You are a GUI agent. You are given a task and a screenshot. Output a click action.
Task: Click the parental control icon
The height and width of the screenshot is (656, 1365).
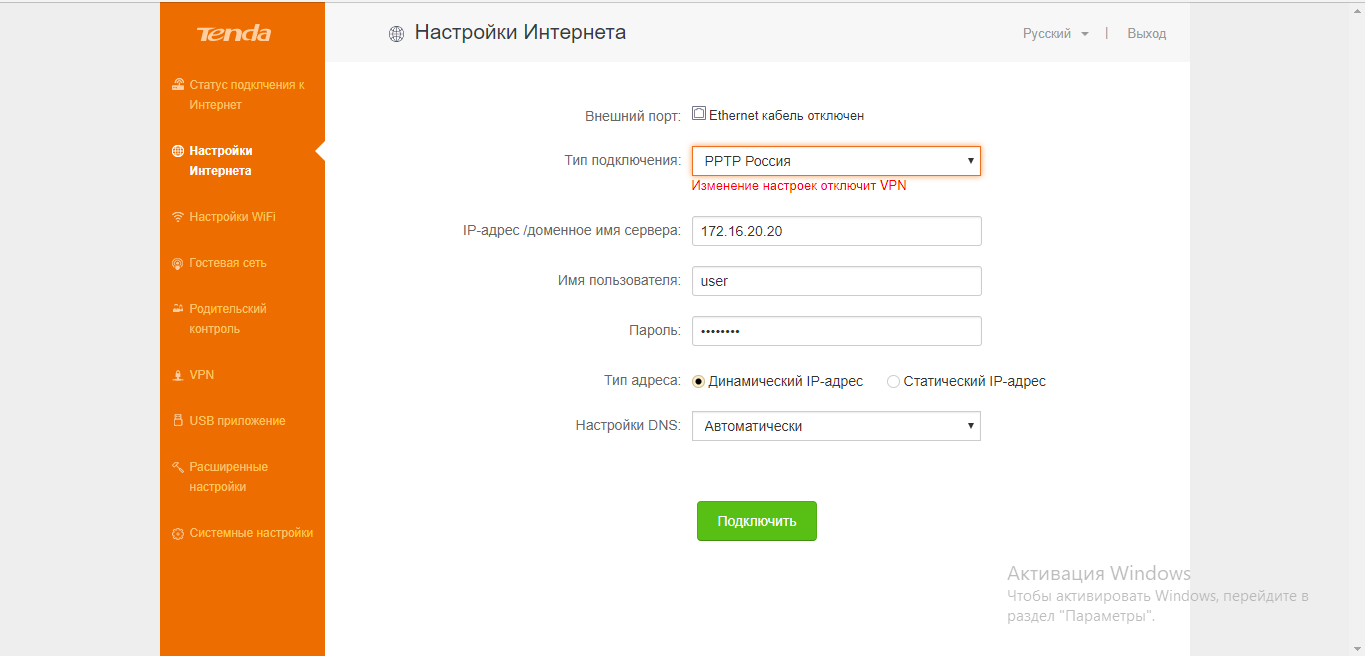click(178, 309)
